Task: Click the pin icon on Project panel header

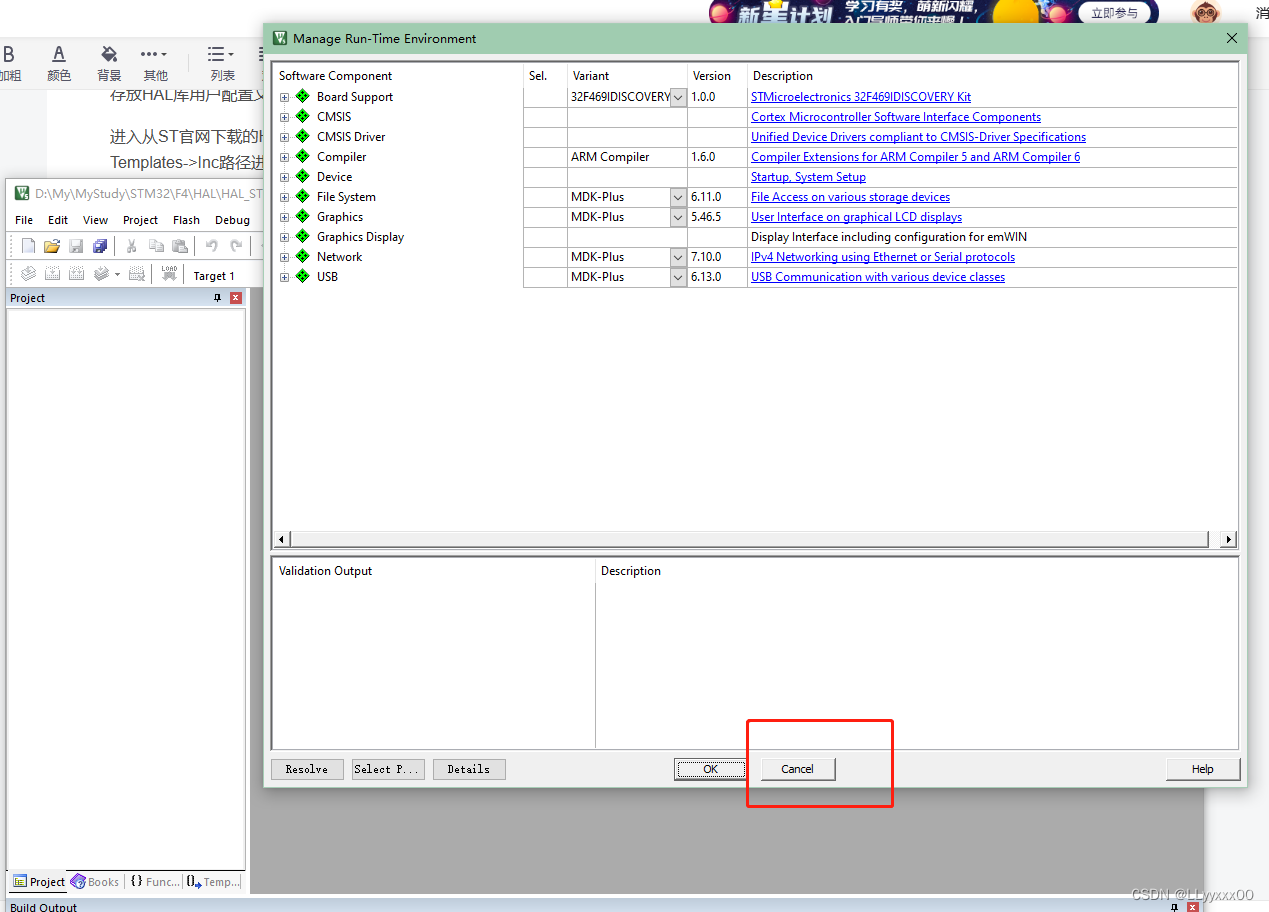Action: [217, 298]
